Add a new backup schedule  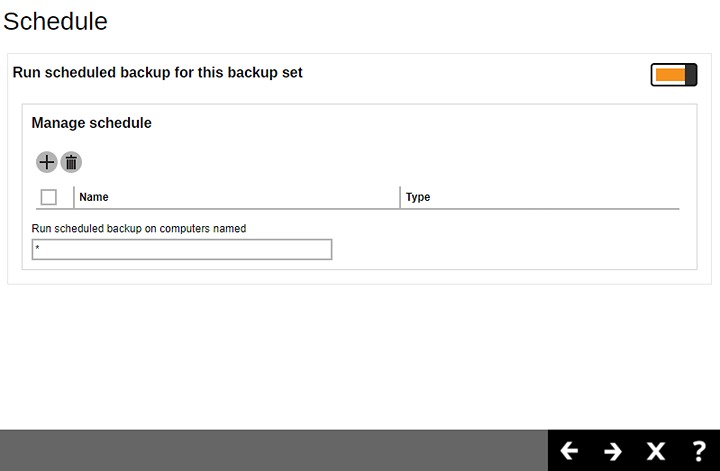point(46,162)
